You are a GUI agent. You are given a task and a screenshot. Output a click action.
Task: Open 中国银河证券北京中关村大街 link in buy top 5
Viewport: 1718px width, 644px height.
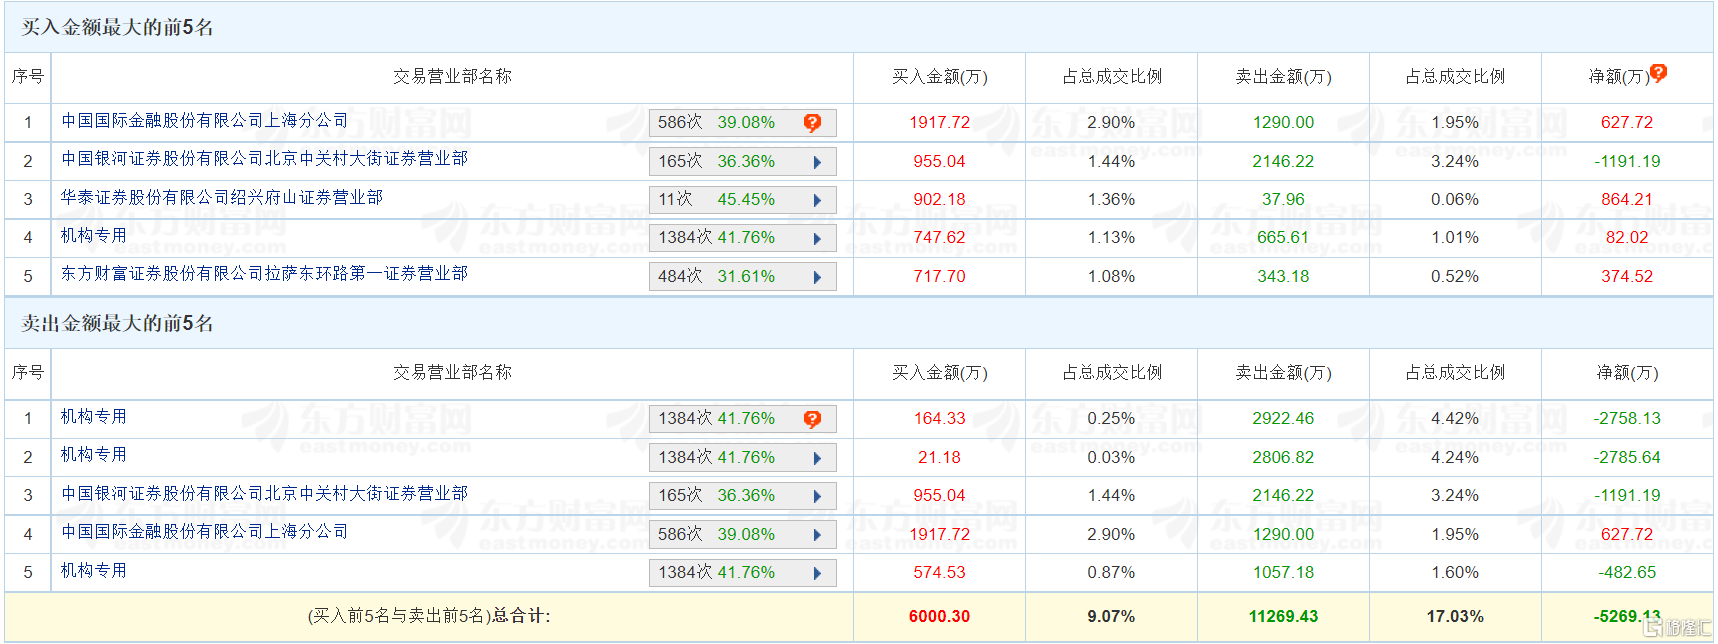pyautogui.click(x=264, y=158)
